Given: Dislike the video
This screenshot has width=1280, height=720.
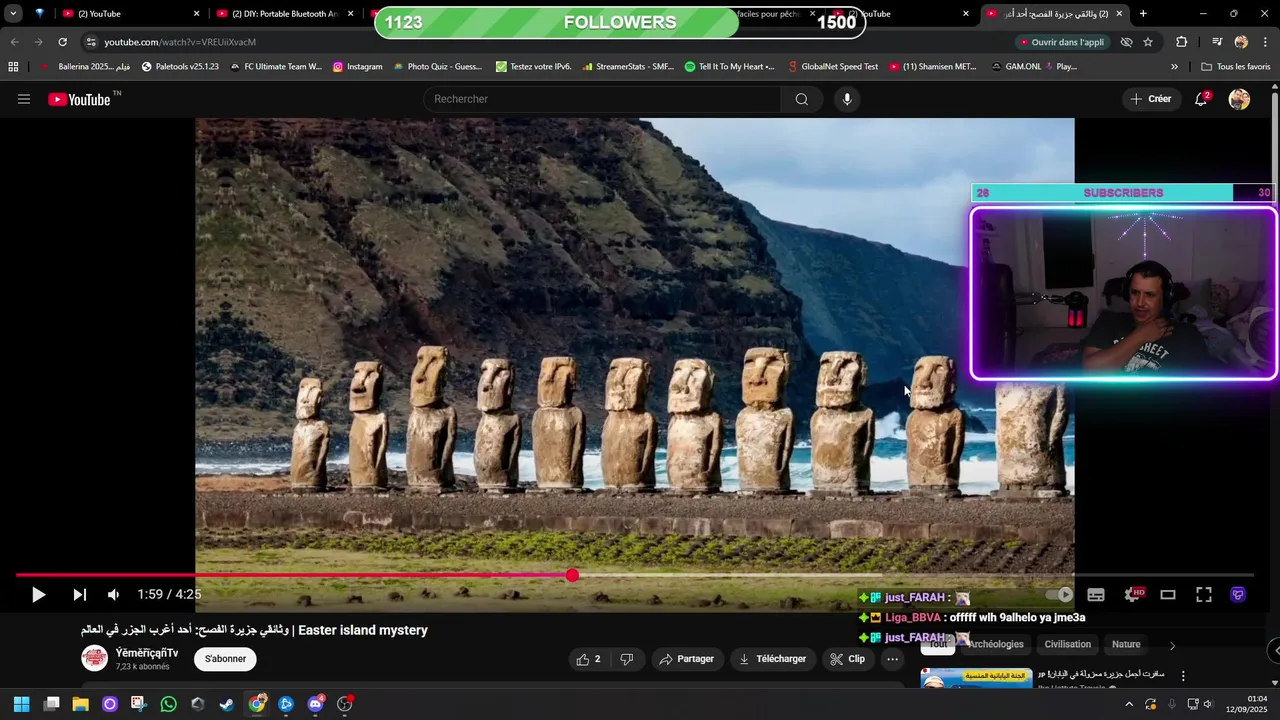Looking at the screenshot, I should coord(627,659).
